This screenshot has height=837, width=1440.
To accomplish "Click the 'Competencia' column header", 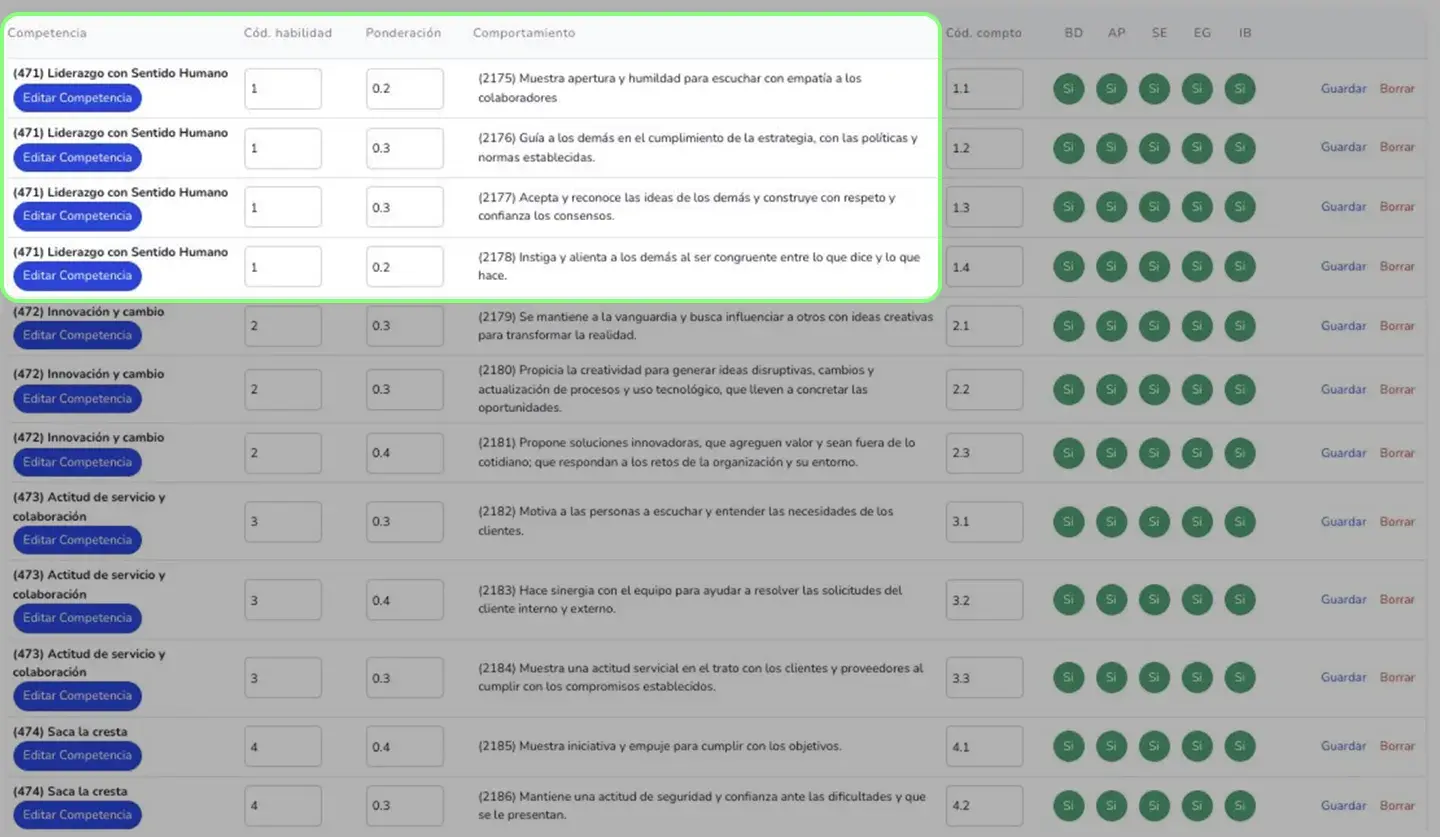I will [47, 33].
